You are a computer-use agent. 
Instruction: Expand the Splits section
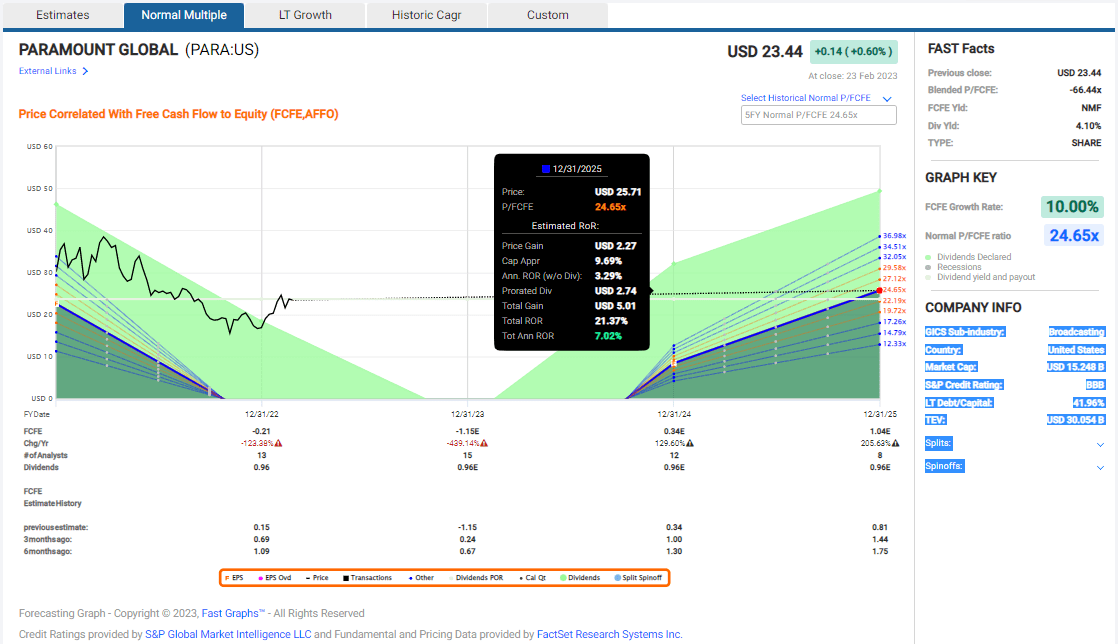click(x=1100, y=444)
